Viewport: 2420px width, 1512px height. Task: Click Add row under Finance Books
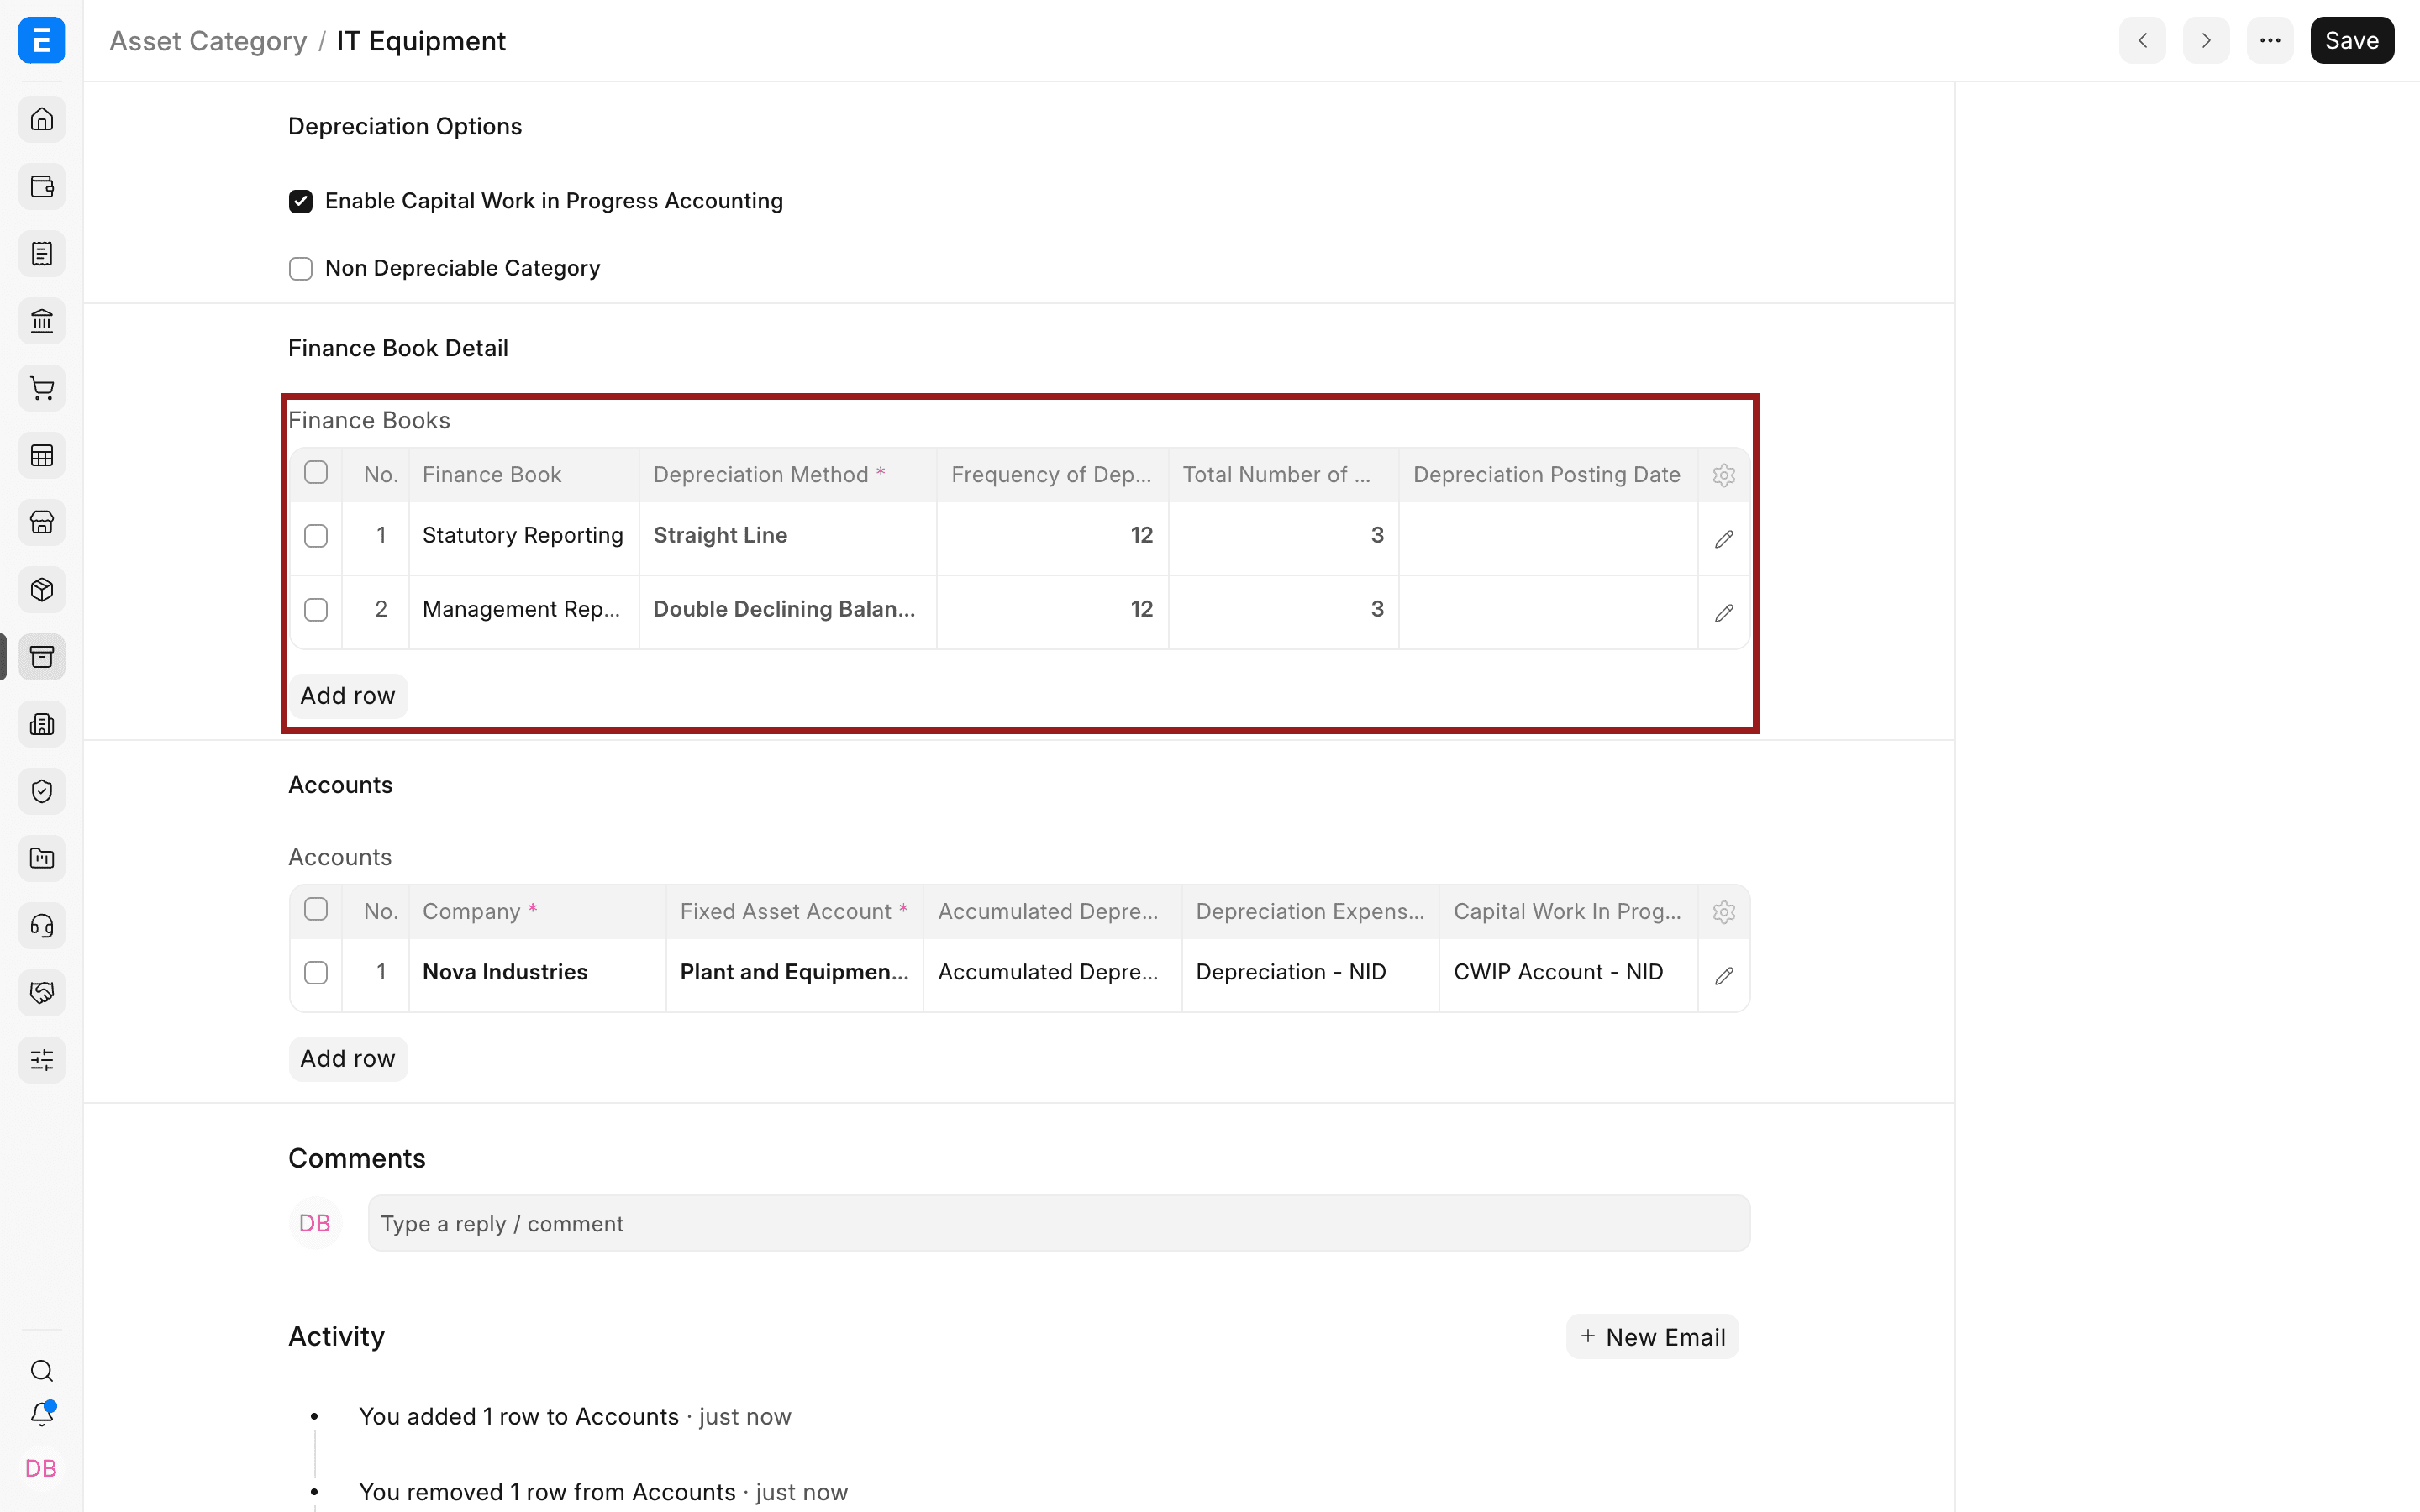(348, 695)
